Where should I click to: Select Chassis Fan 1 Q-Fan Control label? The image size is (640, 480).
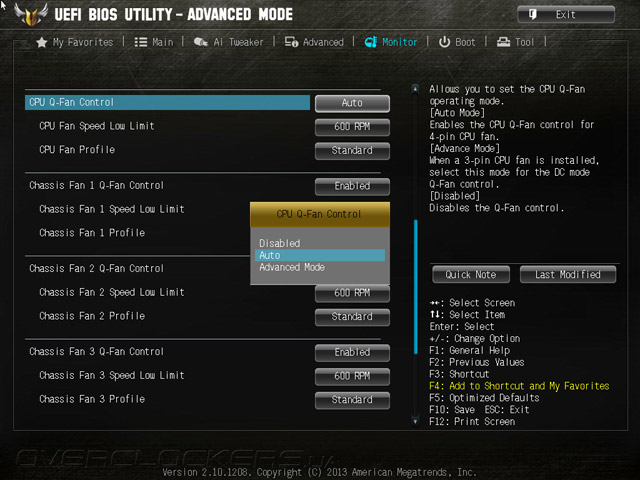point(96,186)
